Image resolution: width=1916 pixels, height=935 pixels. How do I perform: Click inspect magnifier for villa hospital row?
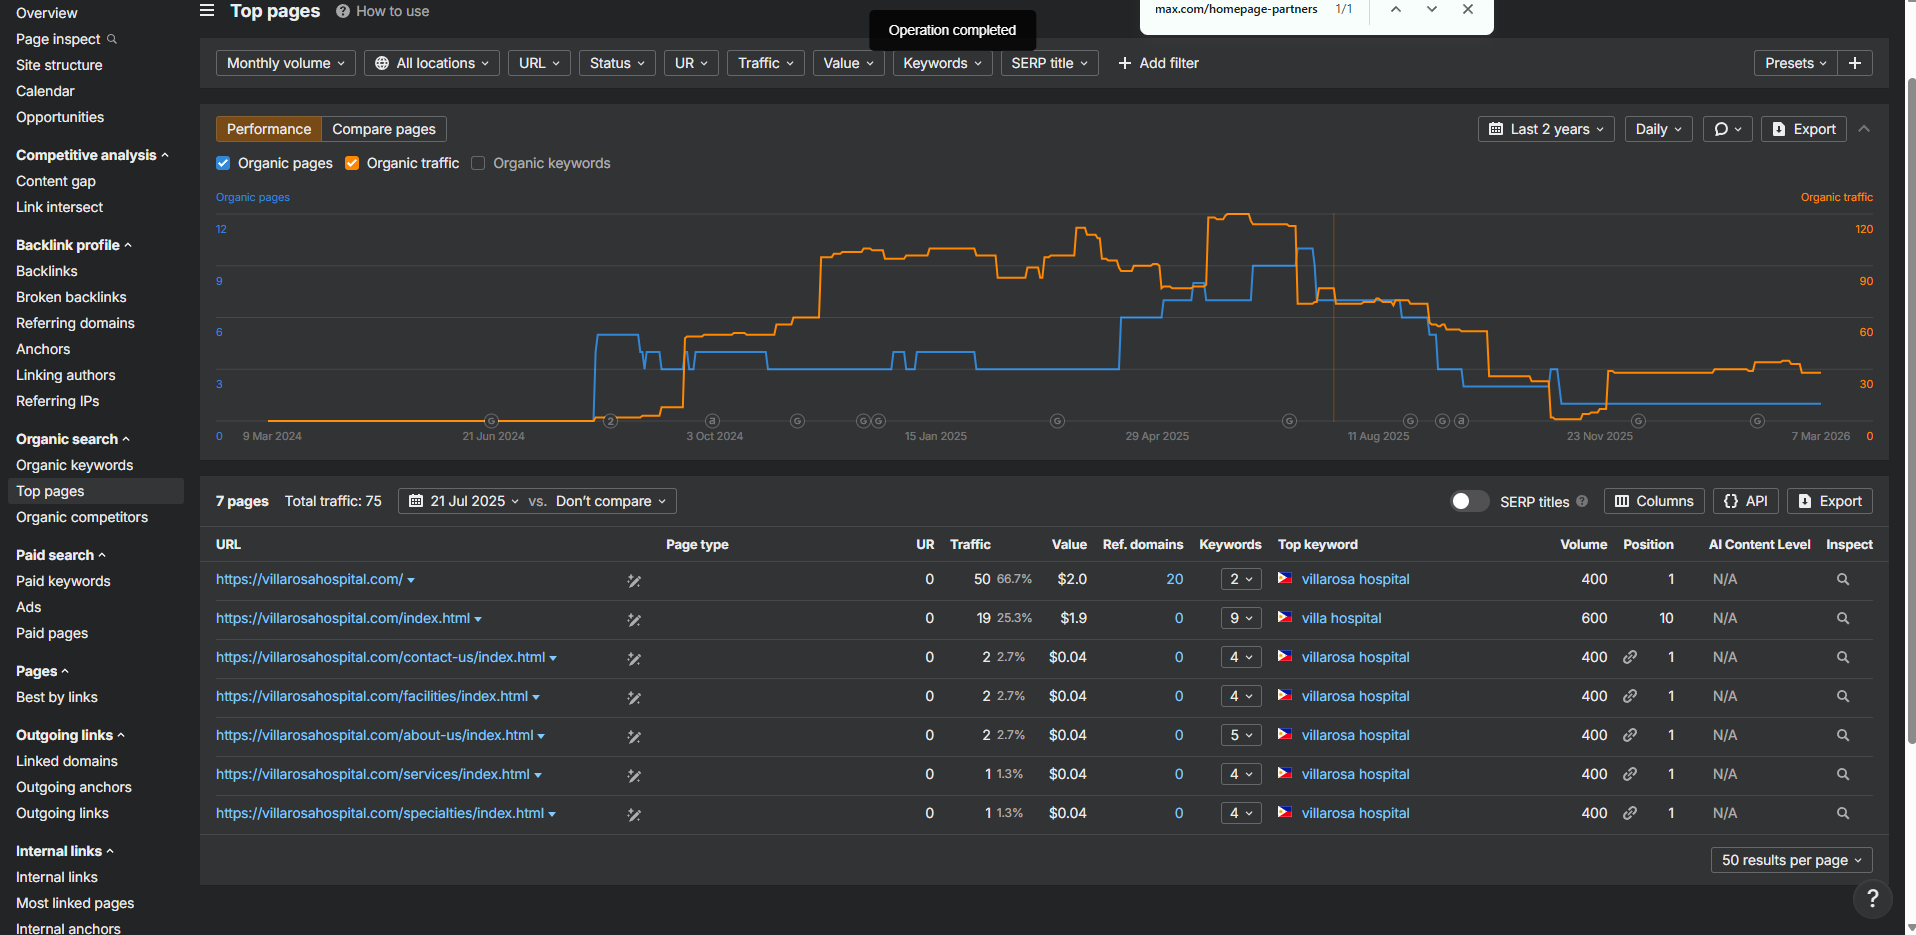1842,618
